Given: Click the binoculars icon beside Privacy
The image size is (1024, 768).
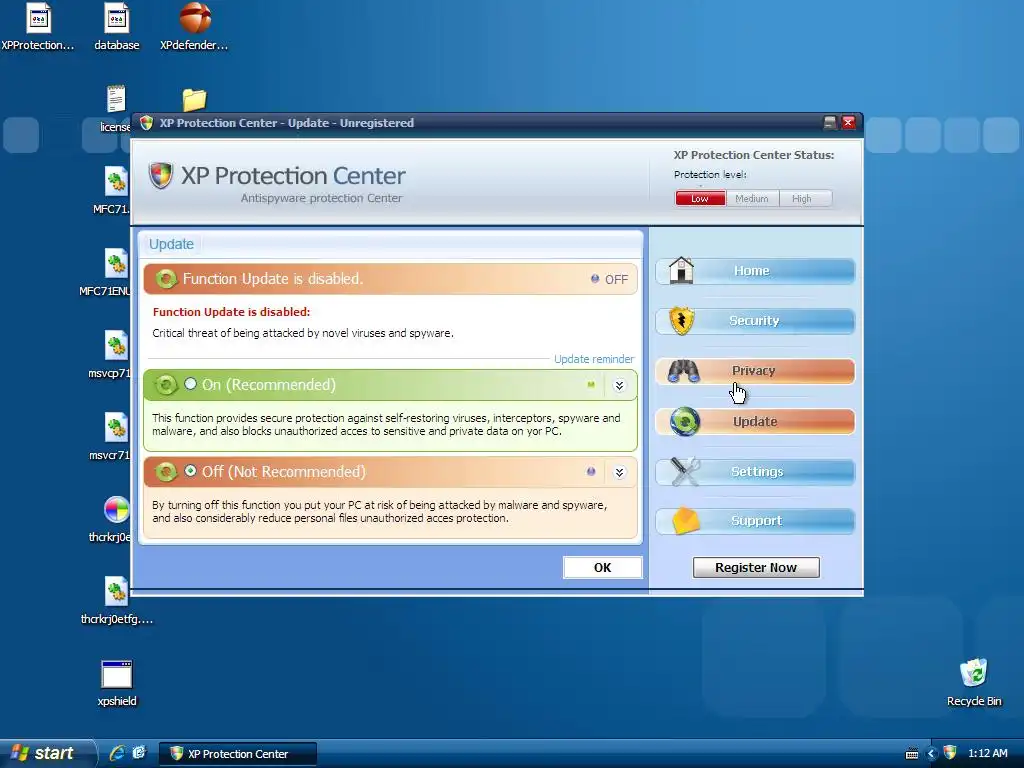Looking at the screenshot, I should point(683,371).
